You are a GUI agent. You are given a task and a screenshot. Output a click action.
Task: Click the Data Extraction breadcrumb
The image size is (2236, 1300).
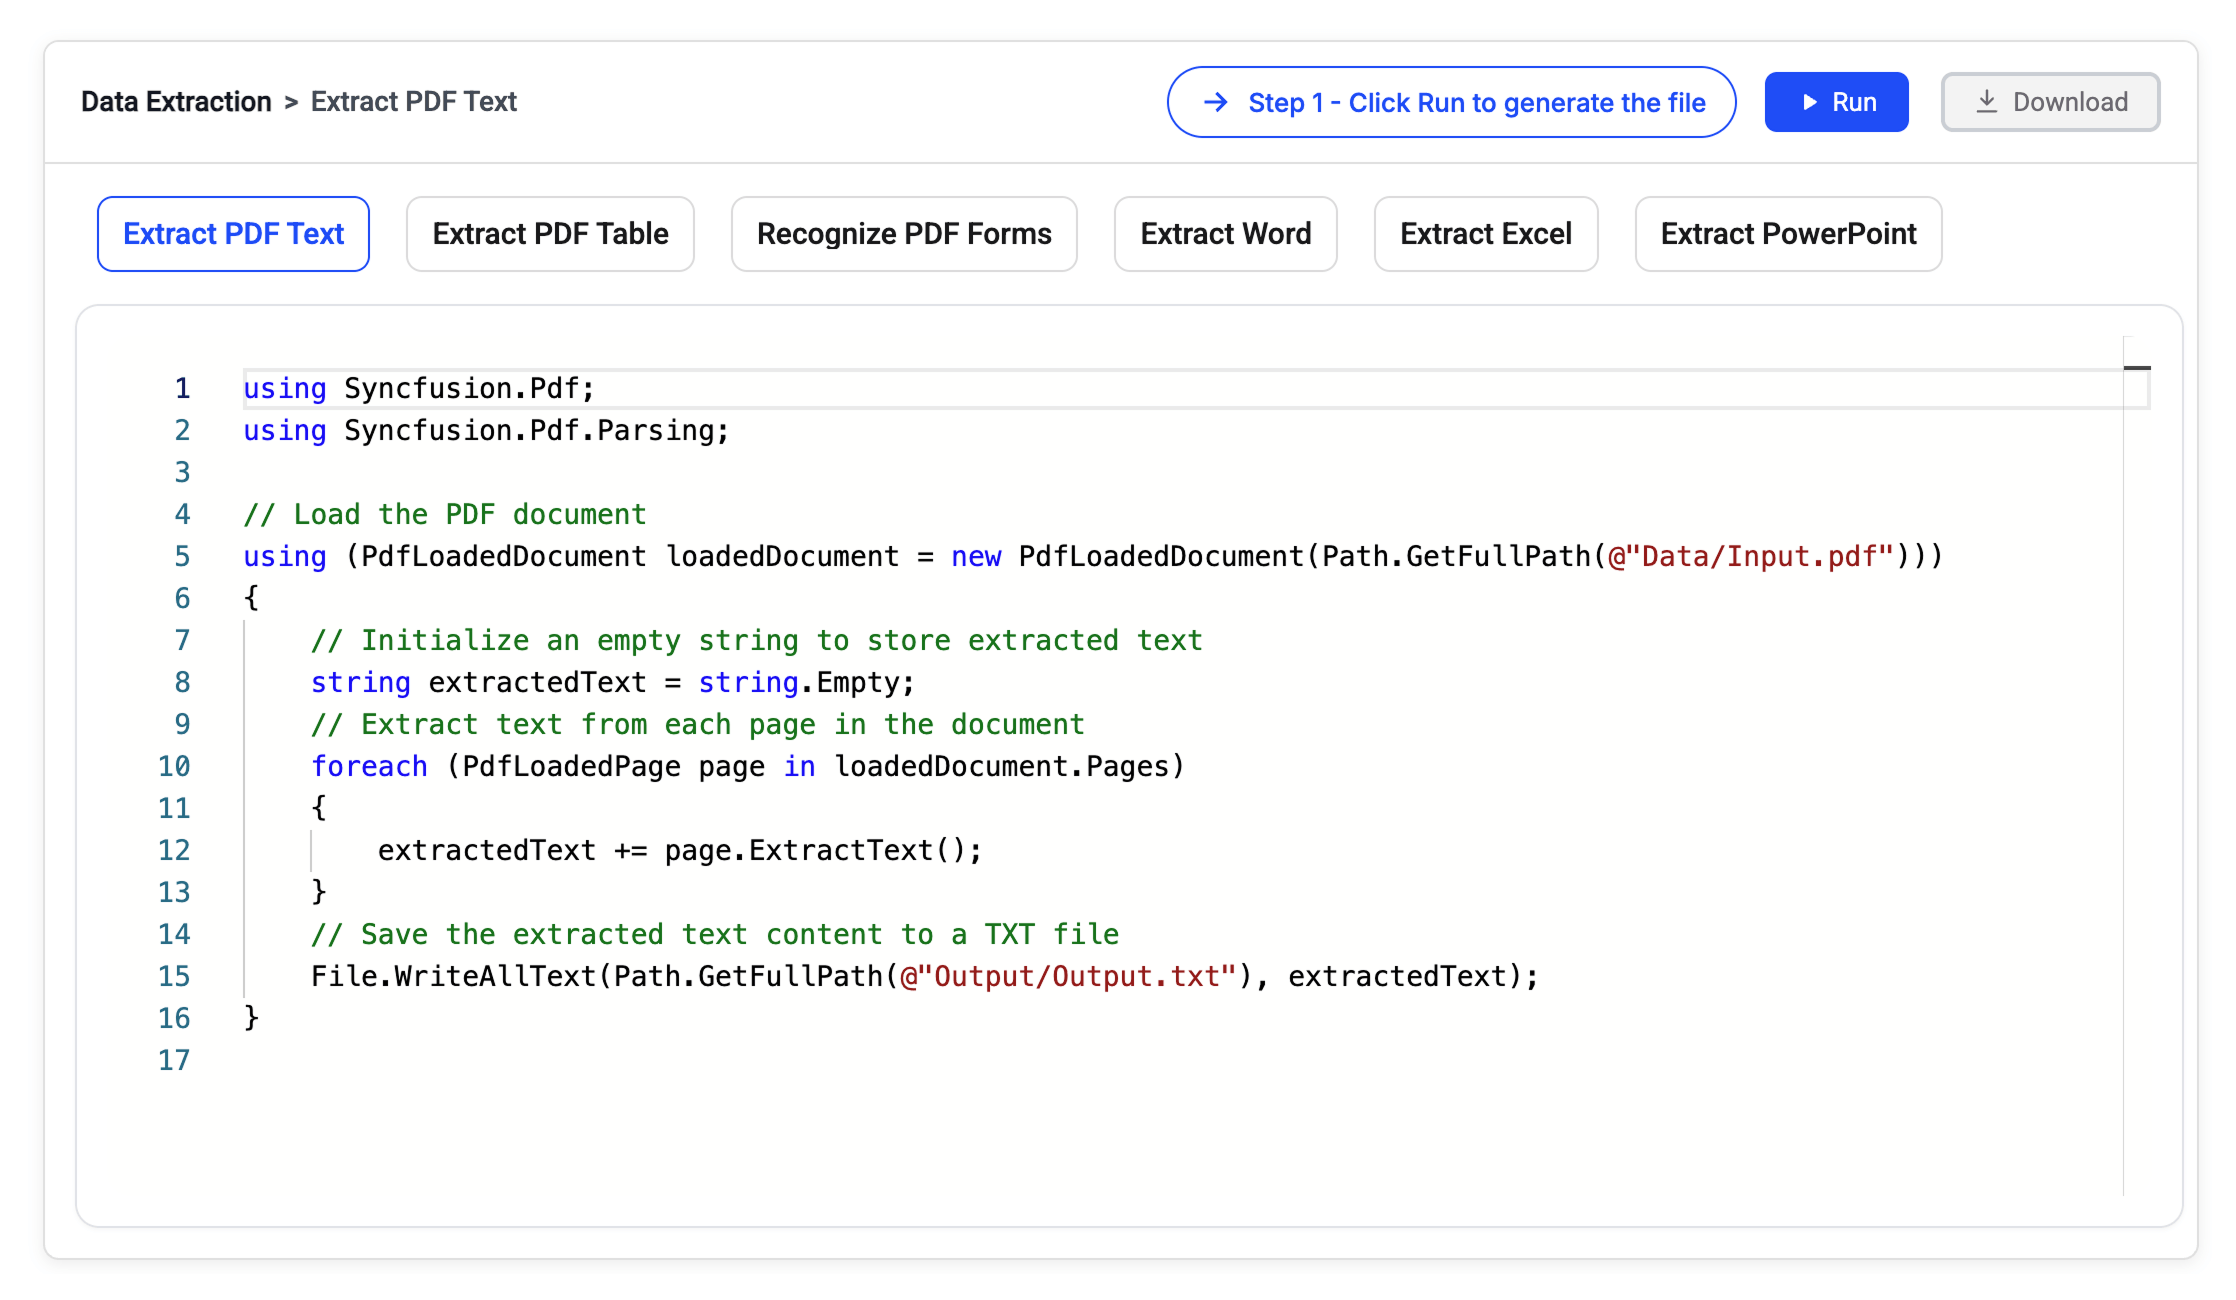click(x=176, y=102)
